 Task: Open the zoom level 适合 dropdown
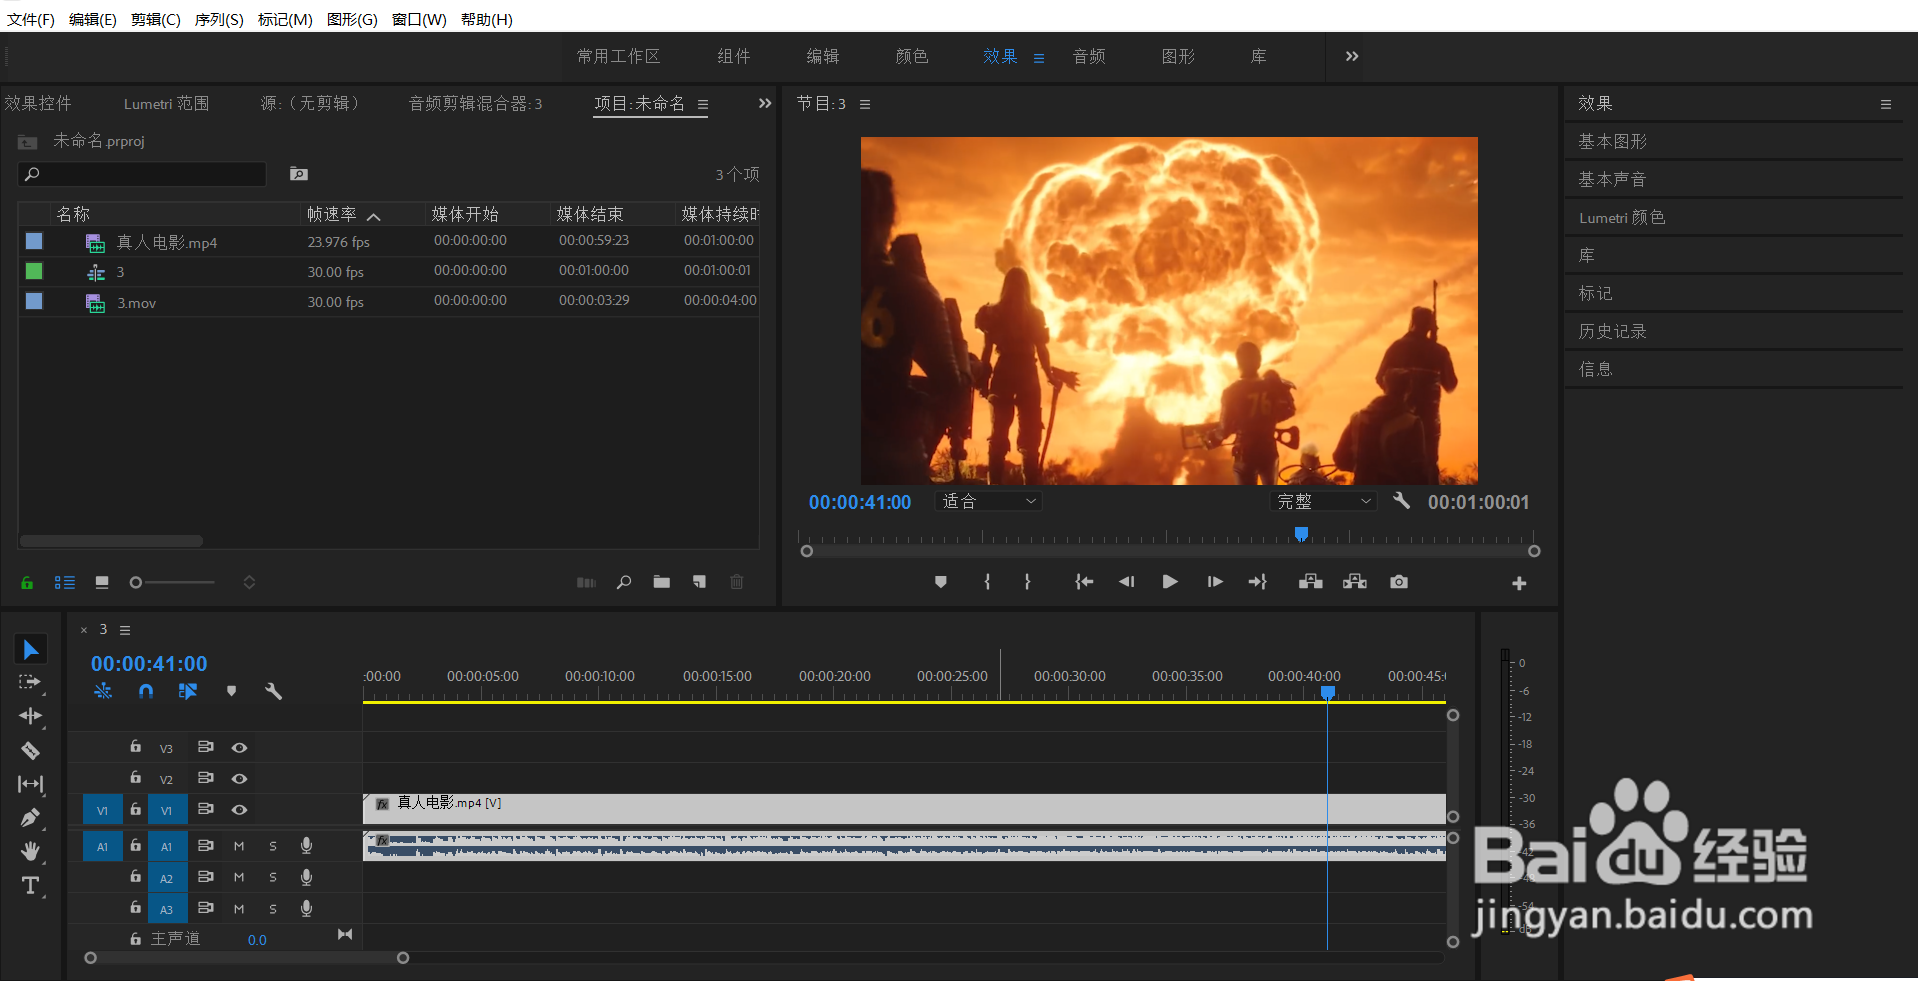(x=989, y=501)
